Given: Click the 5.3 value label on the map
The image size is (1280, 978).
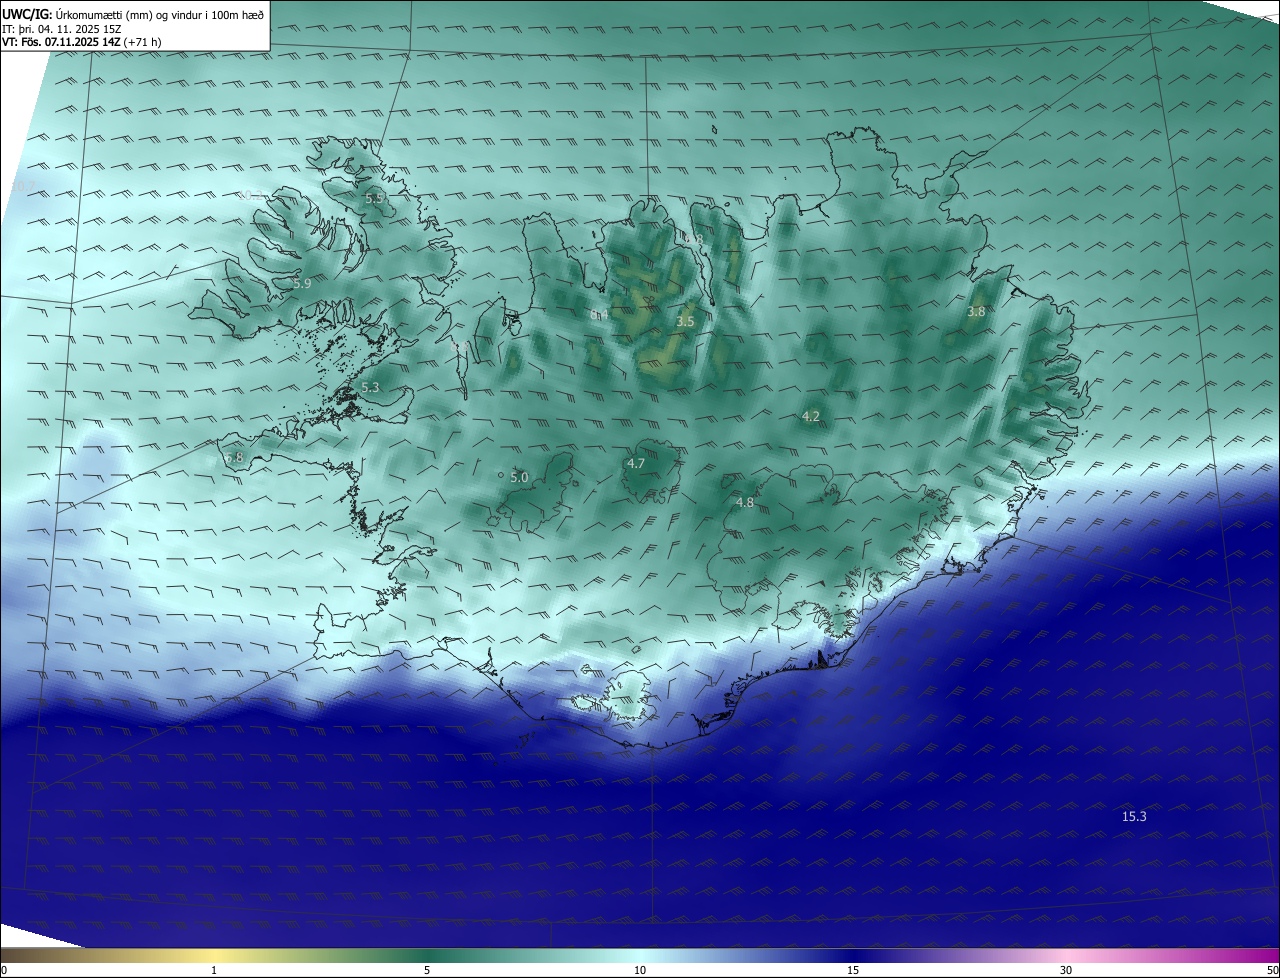Looking at the screenshot, I should point(370,387).
